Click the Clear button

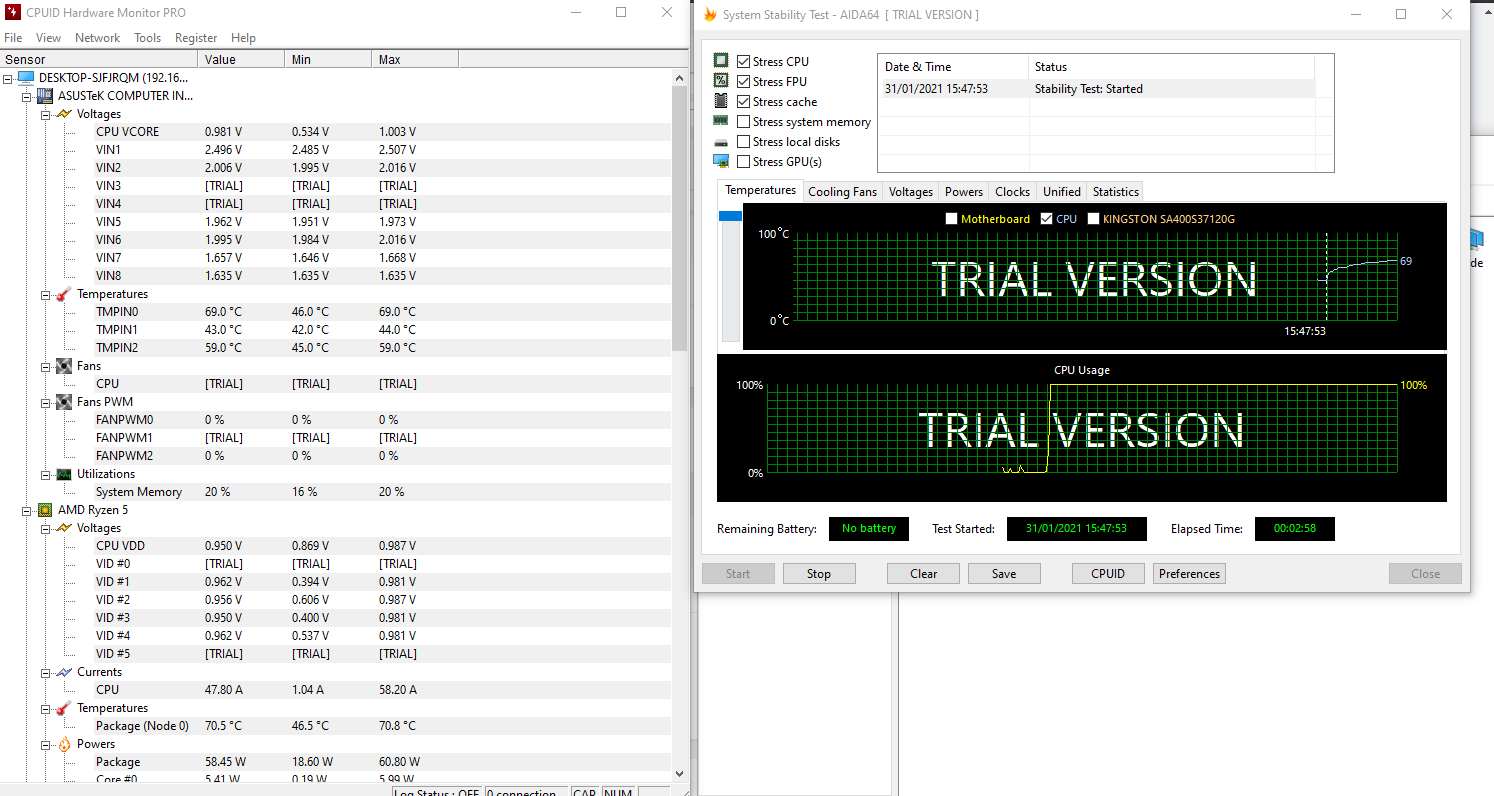pyautogui.click(x=924, y=574)
